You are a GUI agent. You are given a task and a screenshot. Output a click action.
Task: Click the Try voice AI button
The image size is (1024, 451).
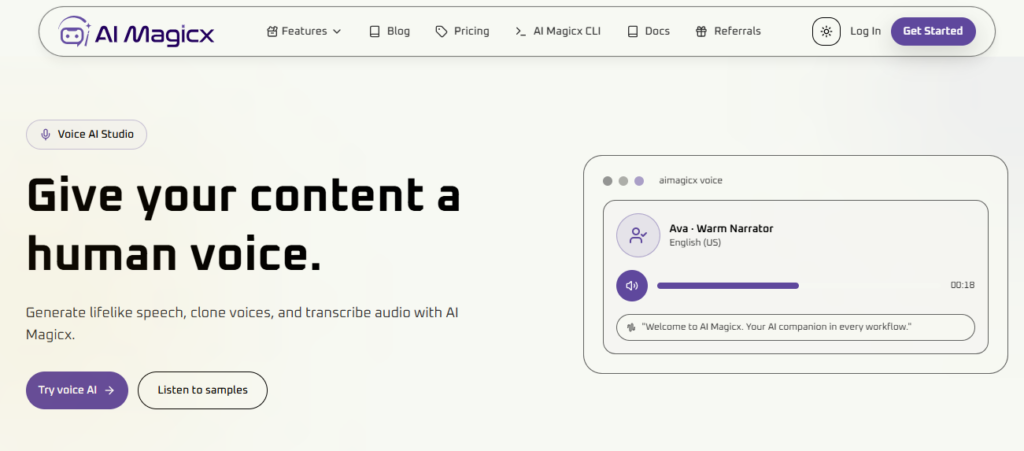pos(77,390)
